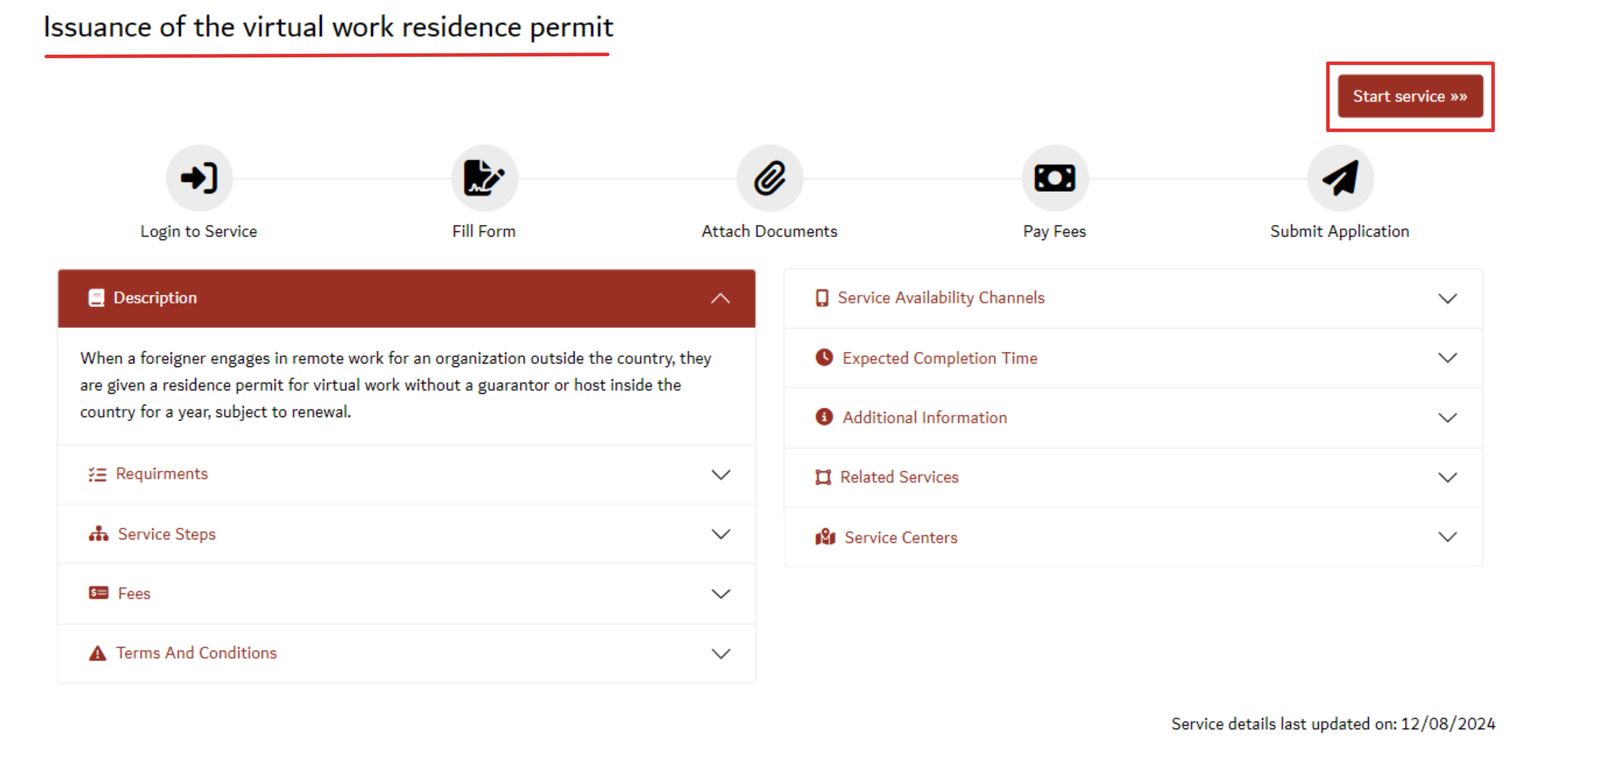1600x760 pixels.
Task: Click the Description book icon
Action: [x=96, y=298]
